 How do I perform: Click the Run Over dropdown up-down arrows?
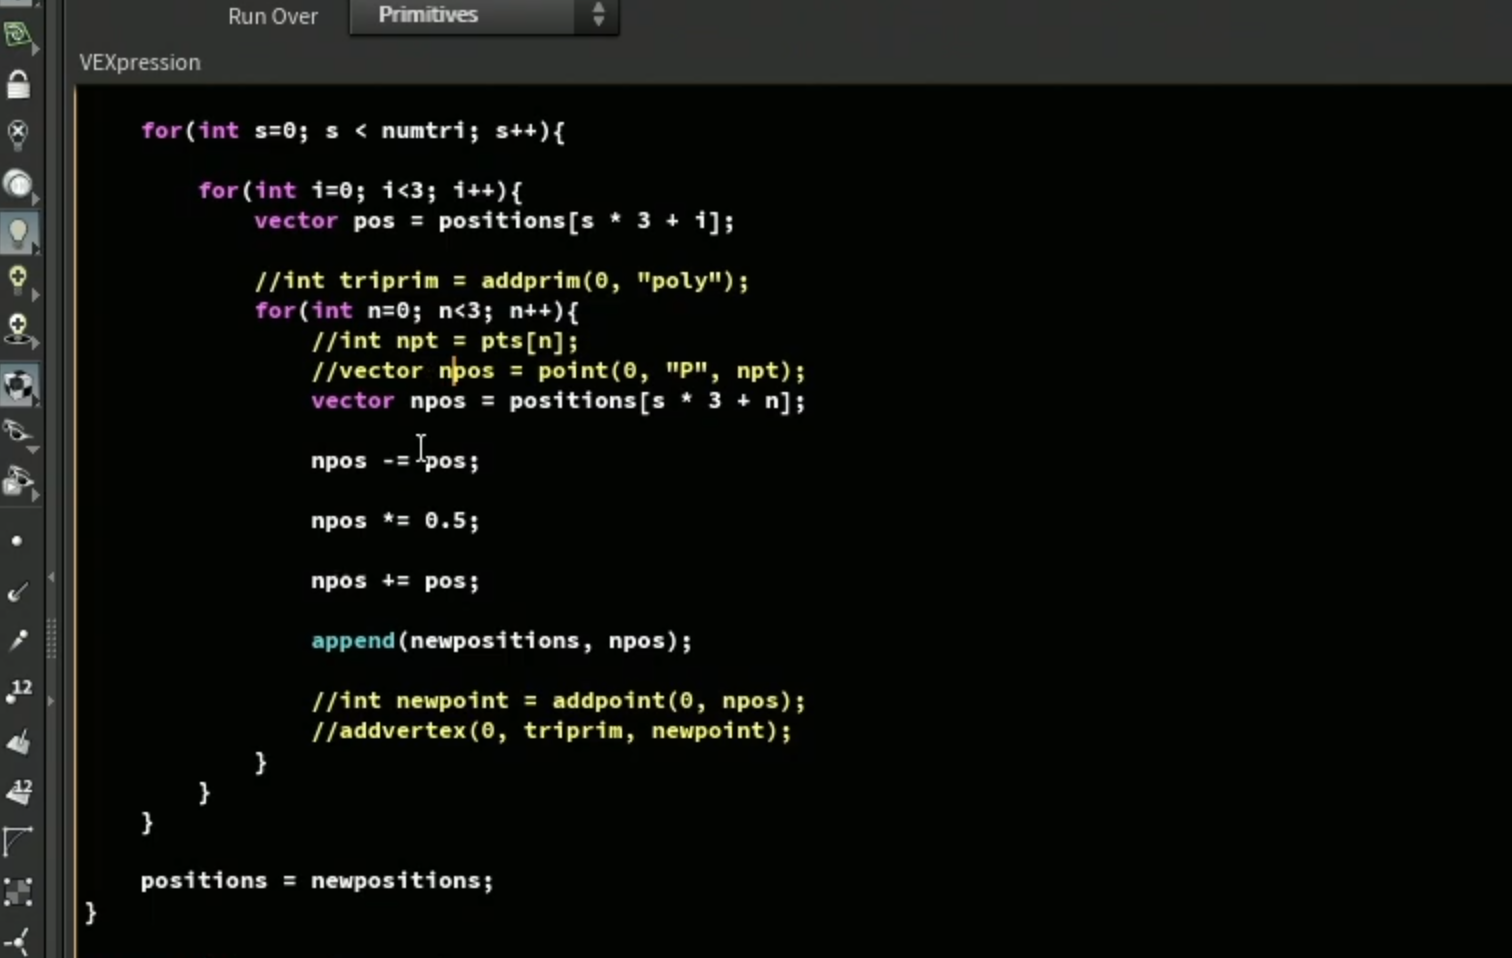598,15
